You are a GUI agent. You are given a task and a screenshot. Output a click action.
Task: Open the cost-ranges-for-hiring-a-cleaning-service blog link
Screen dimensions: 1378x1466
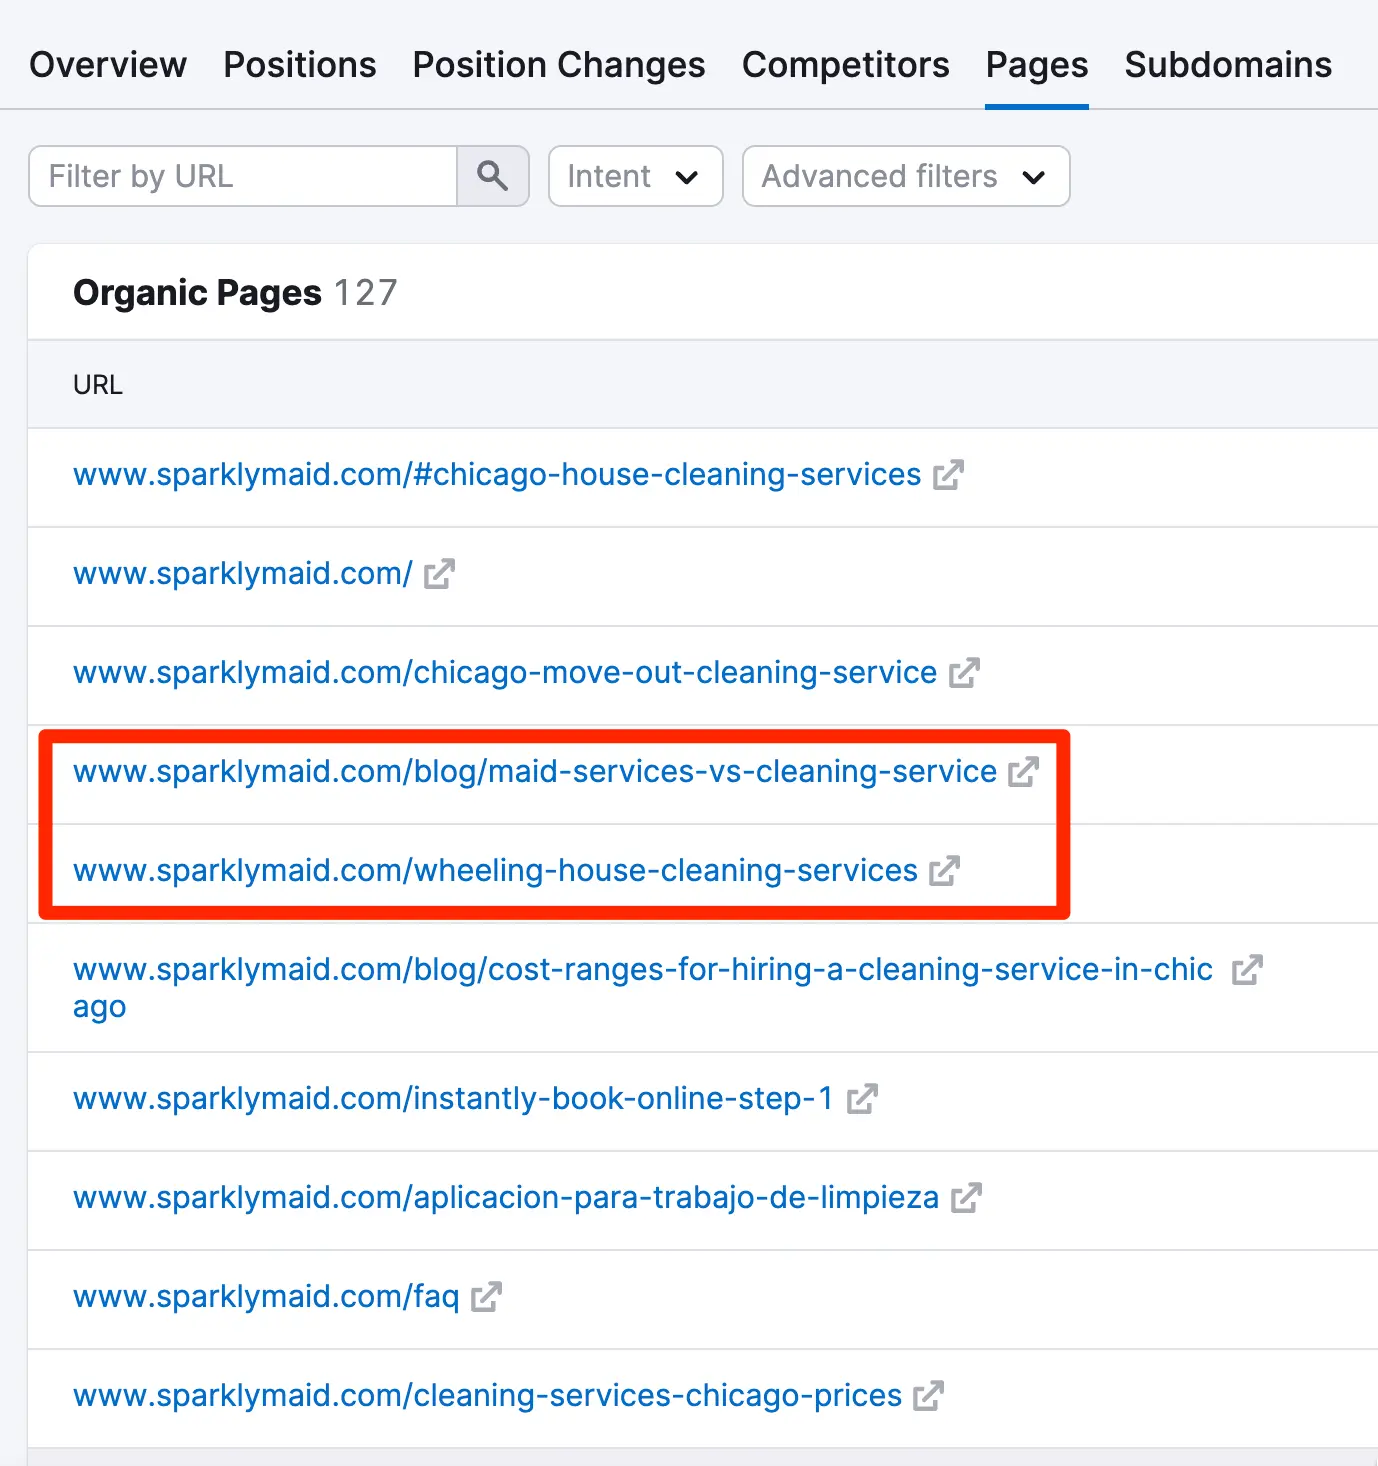click(642, 970)
